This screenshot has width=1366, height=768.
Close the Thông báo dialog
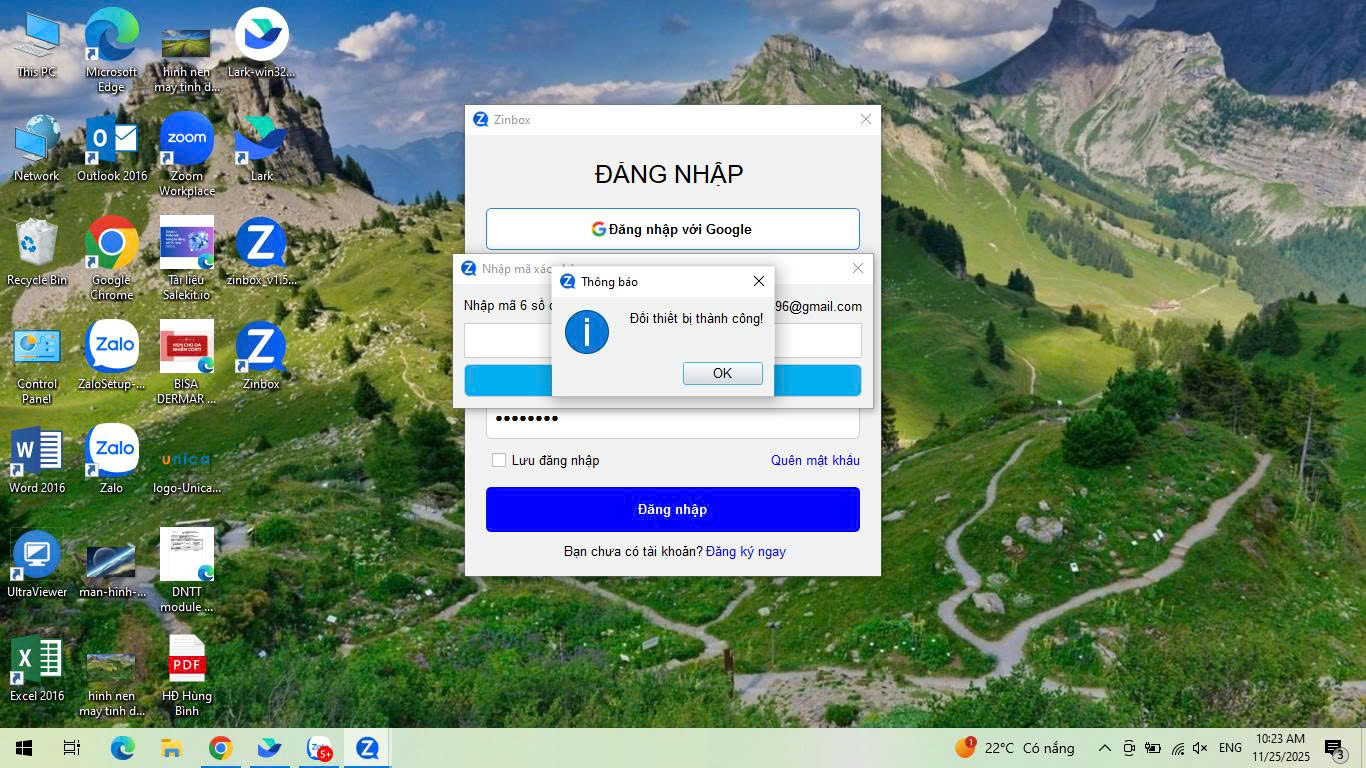[x=758, y=281]
